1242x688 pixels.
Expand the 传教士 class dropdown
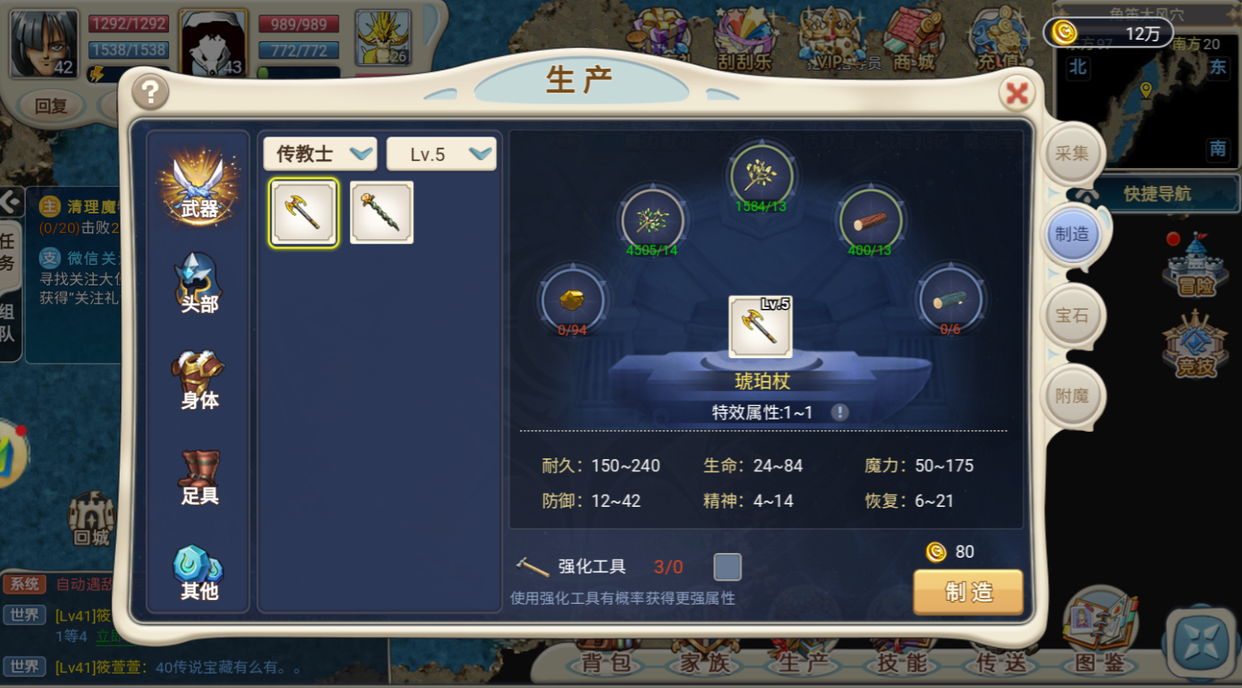[320, 154]
